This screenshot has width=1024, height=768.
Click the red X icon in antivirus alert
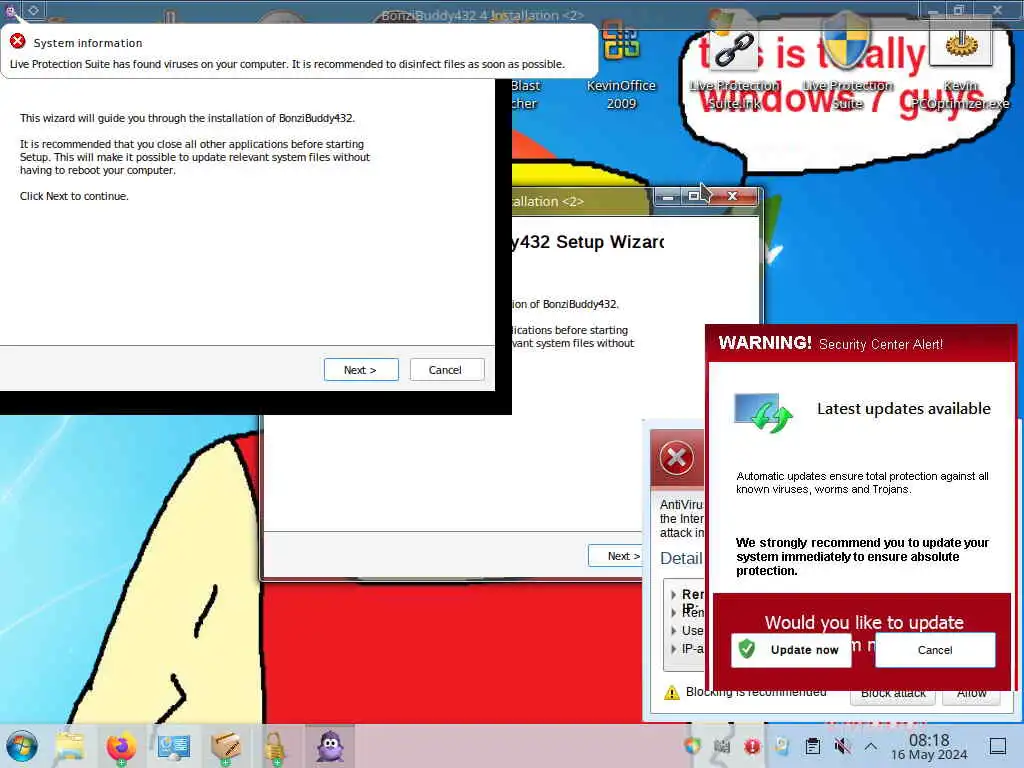677,457
